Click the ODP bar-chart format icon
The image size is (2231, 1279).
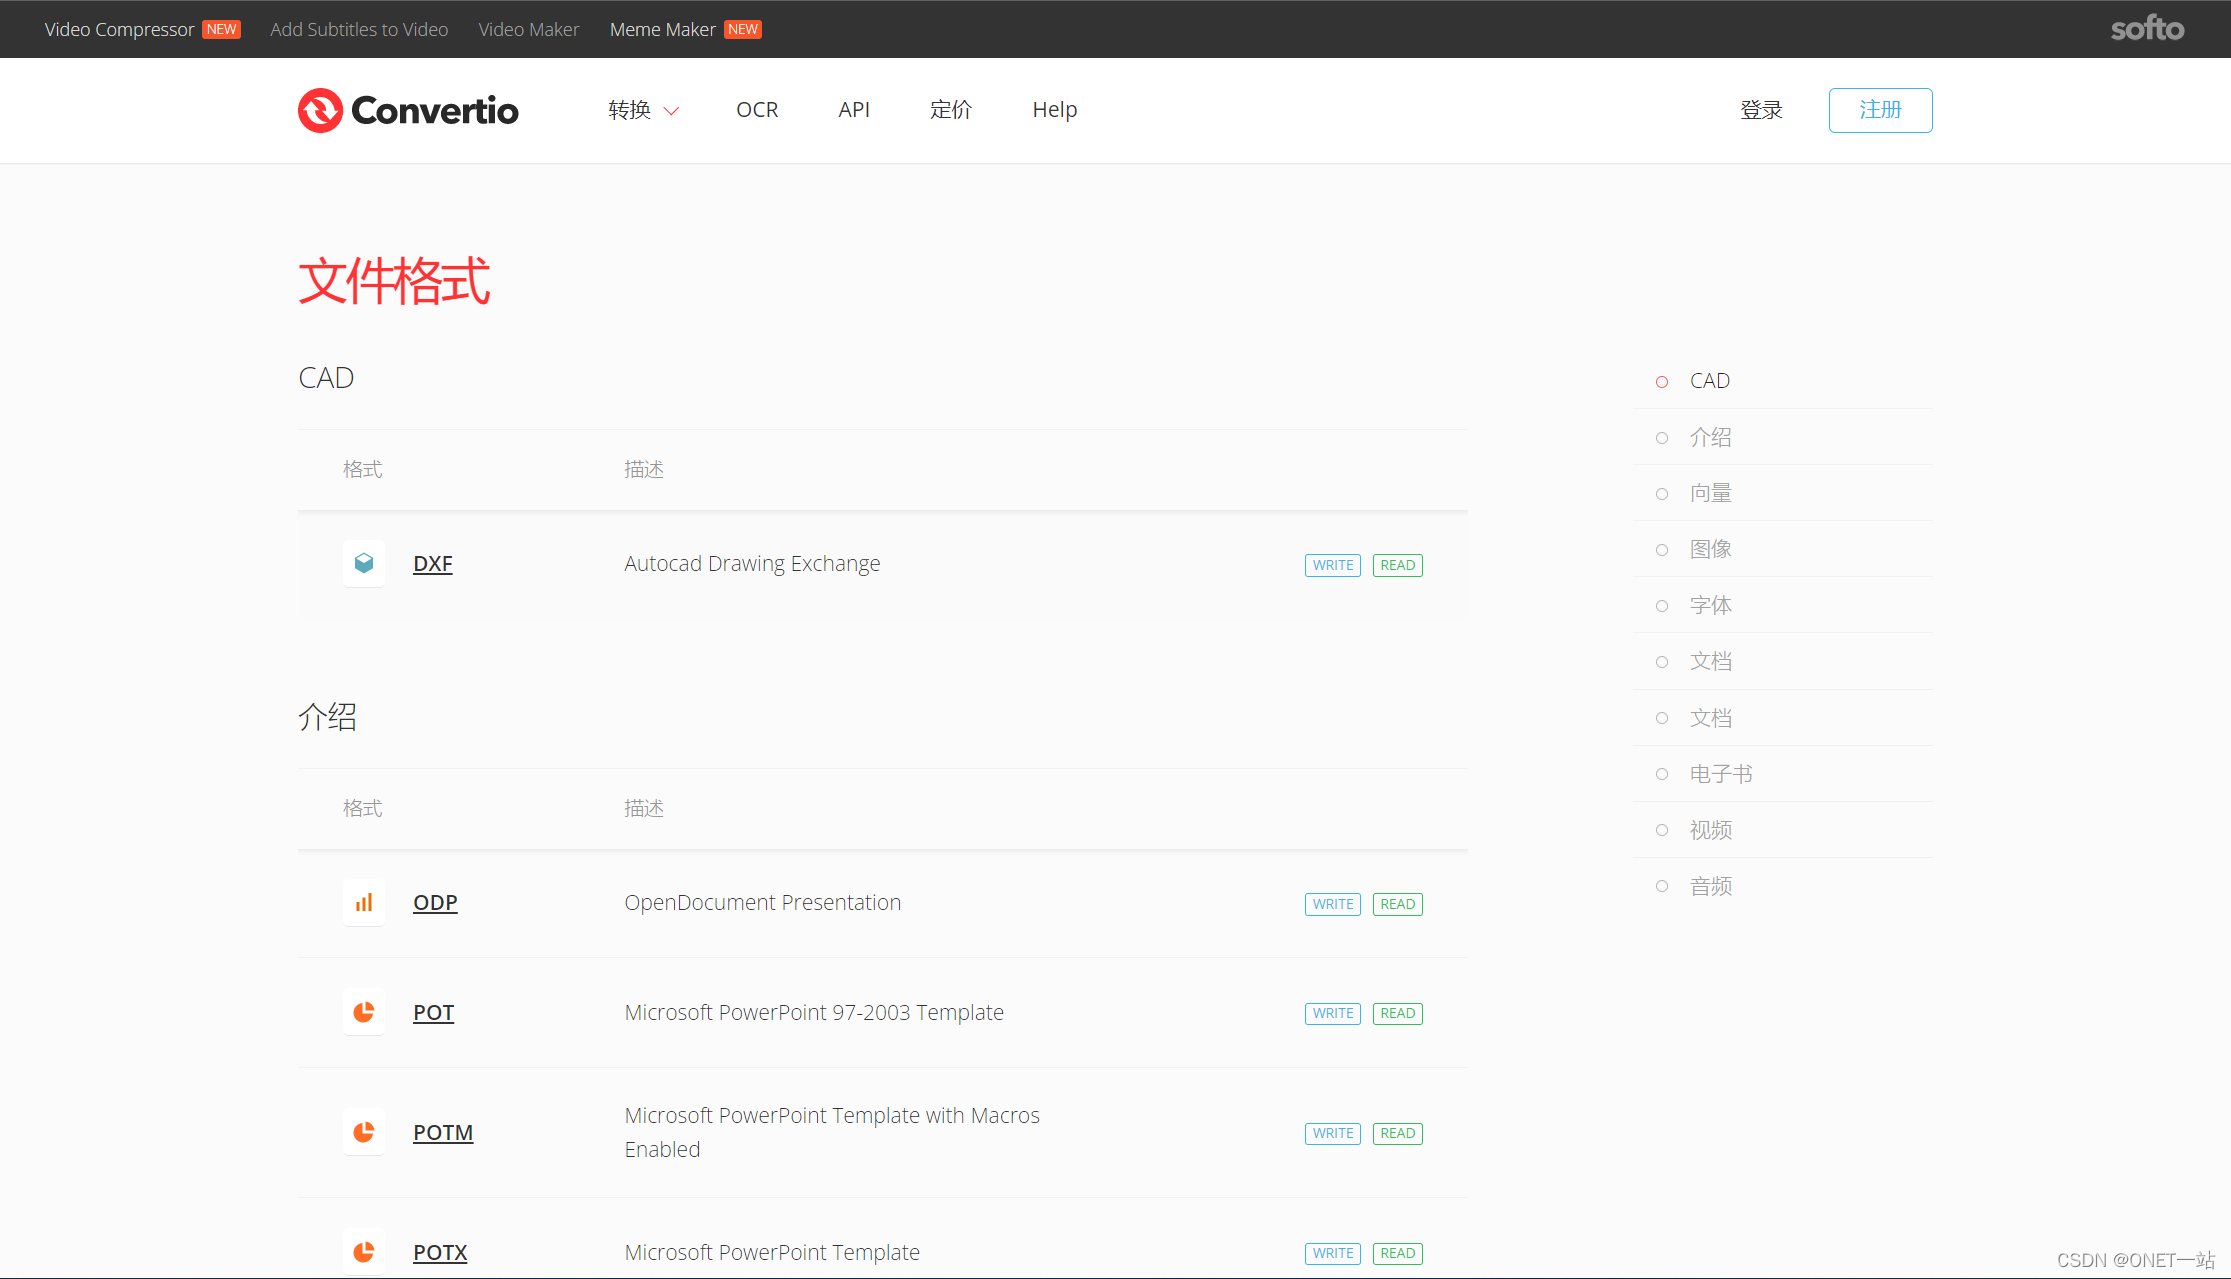pos(363,901)
